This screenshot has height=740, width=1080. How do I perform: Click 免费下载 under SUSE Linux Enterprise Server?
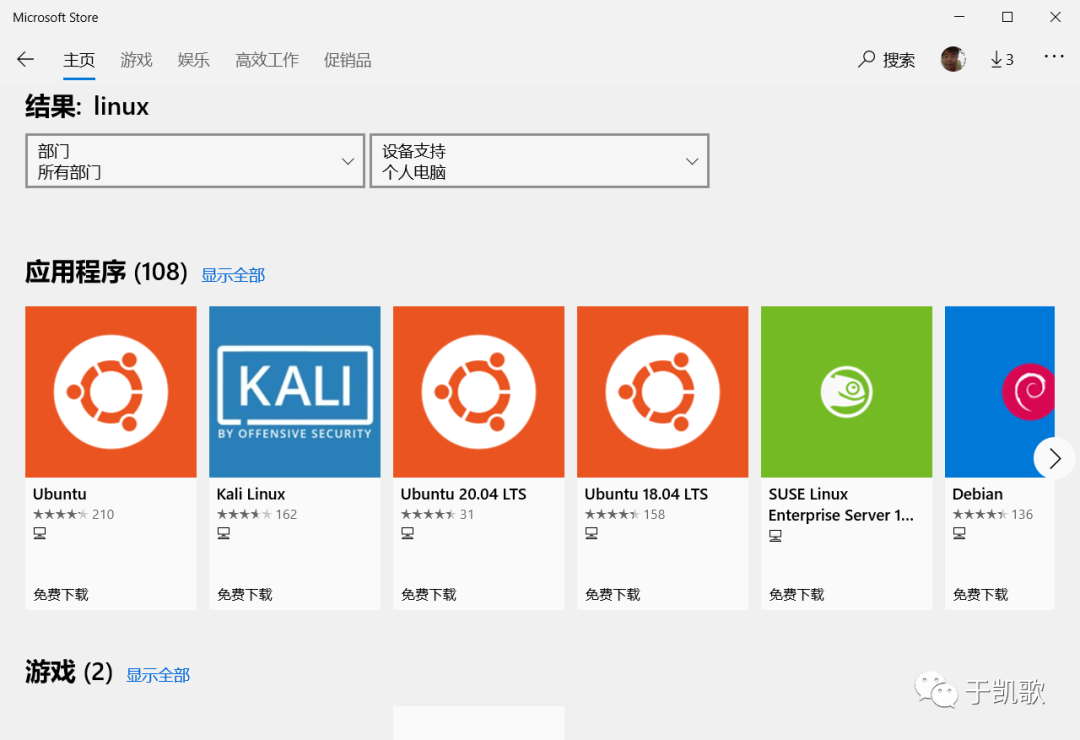pyautogui.click(x=796, y=594)
